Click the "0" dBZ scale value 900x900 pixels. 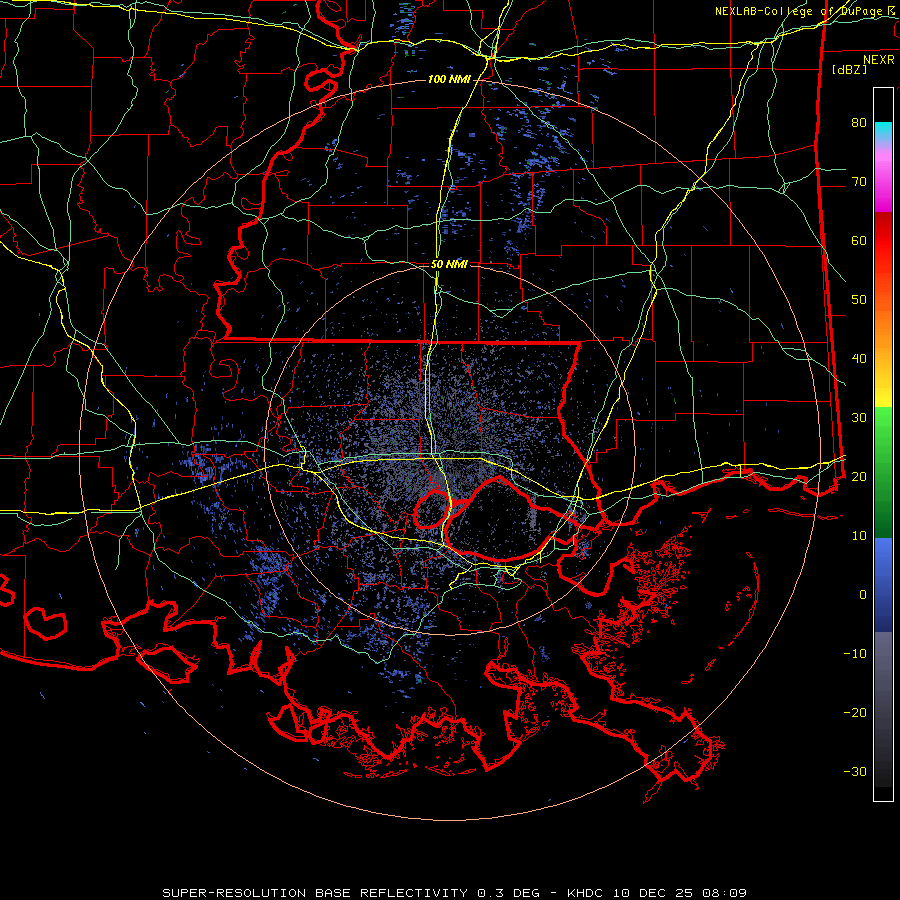pos(863,595)
